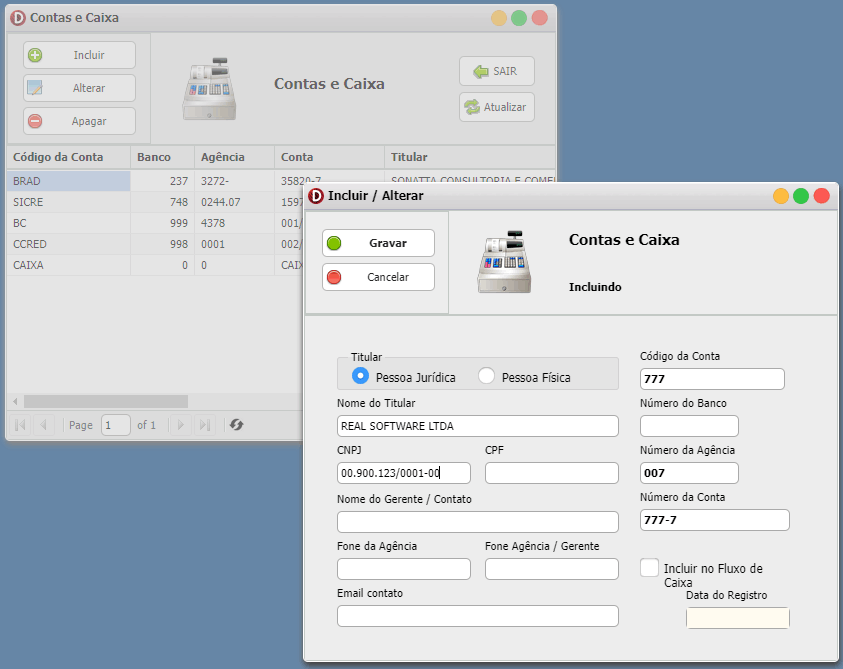The width and height of the screenshot is (843, 669).
Task: Click the red close button of Contas e Caixa
Action: pyautogui.click(x=540, y=18)
